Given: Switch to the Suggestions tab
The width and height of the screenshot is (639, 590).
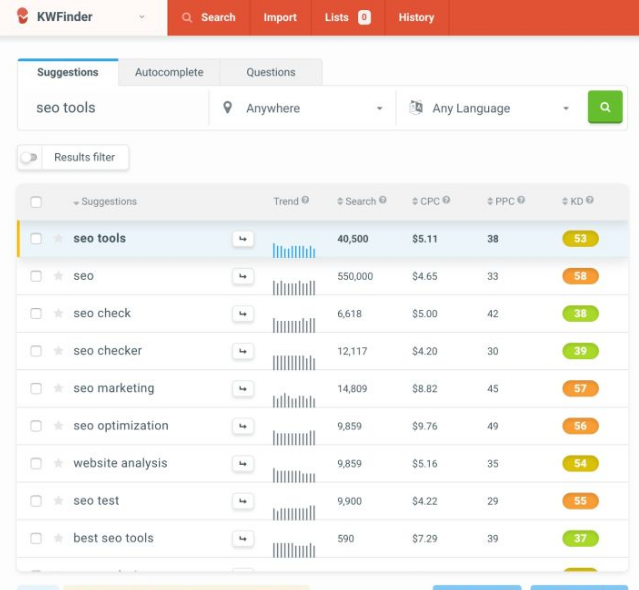Looking at the screenshot, I should pyautogui.click(x=68, y=72).
